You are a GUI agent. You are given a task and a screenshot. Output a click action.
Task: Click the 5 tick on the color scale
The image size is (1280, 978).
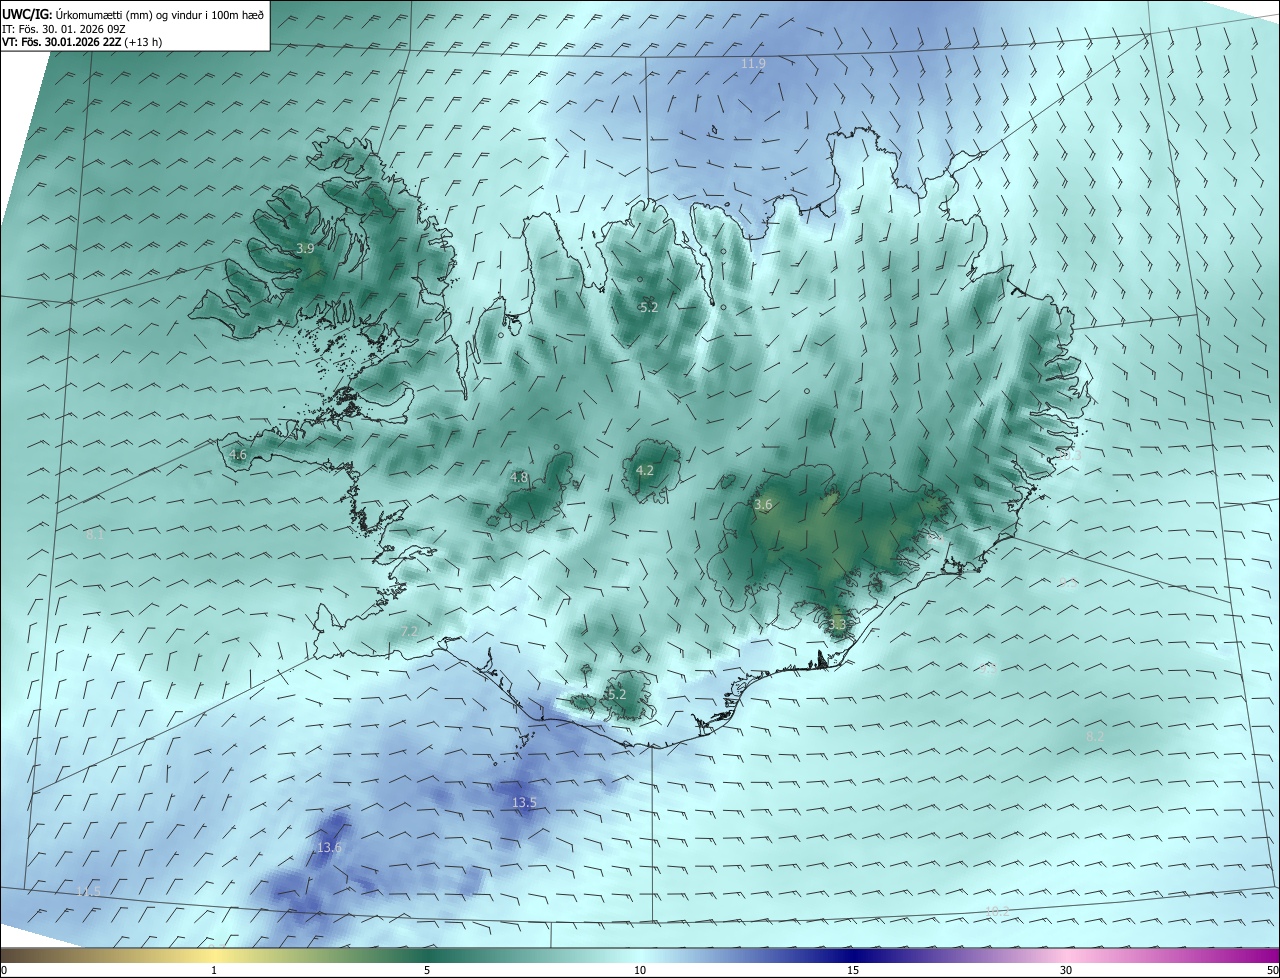point(427,970)
